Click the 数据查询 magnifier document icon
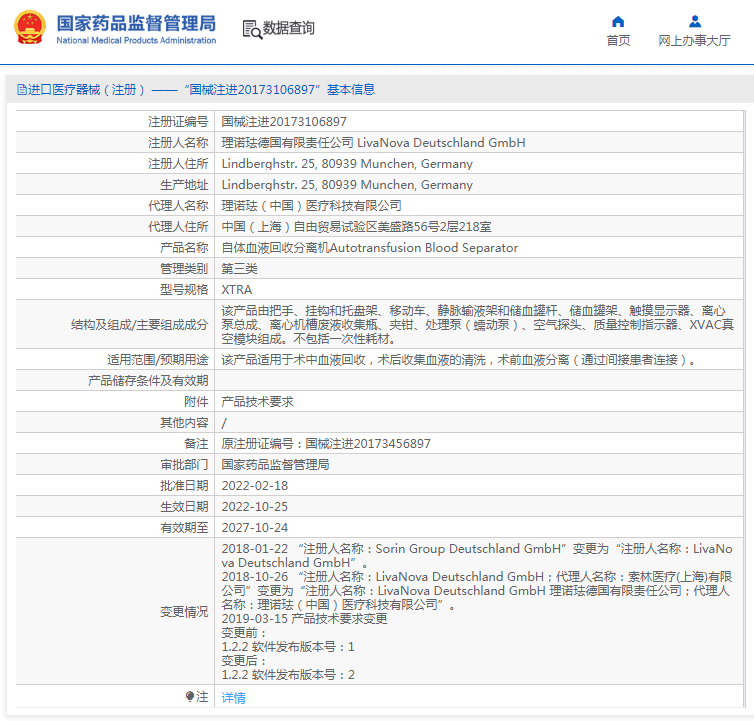754x721 pixels. [251, 29]
